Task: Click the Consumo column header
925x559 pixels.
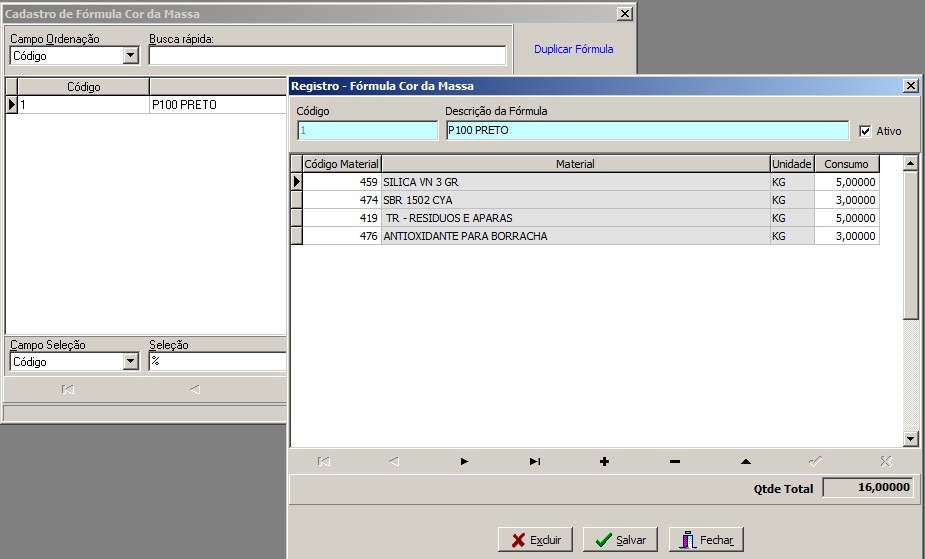Action: click(847, 164)
